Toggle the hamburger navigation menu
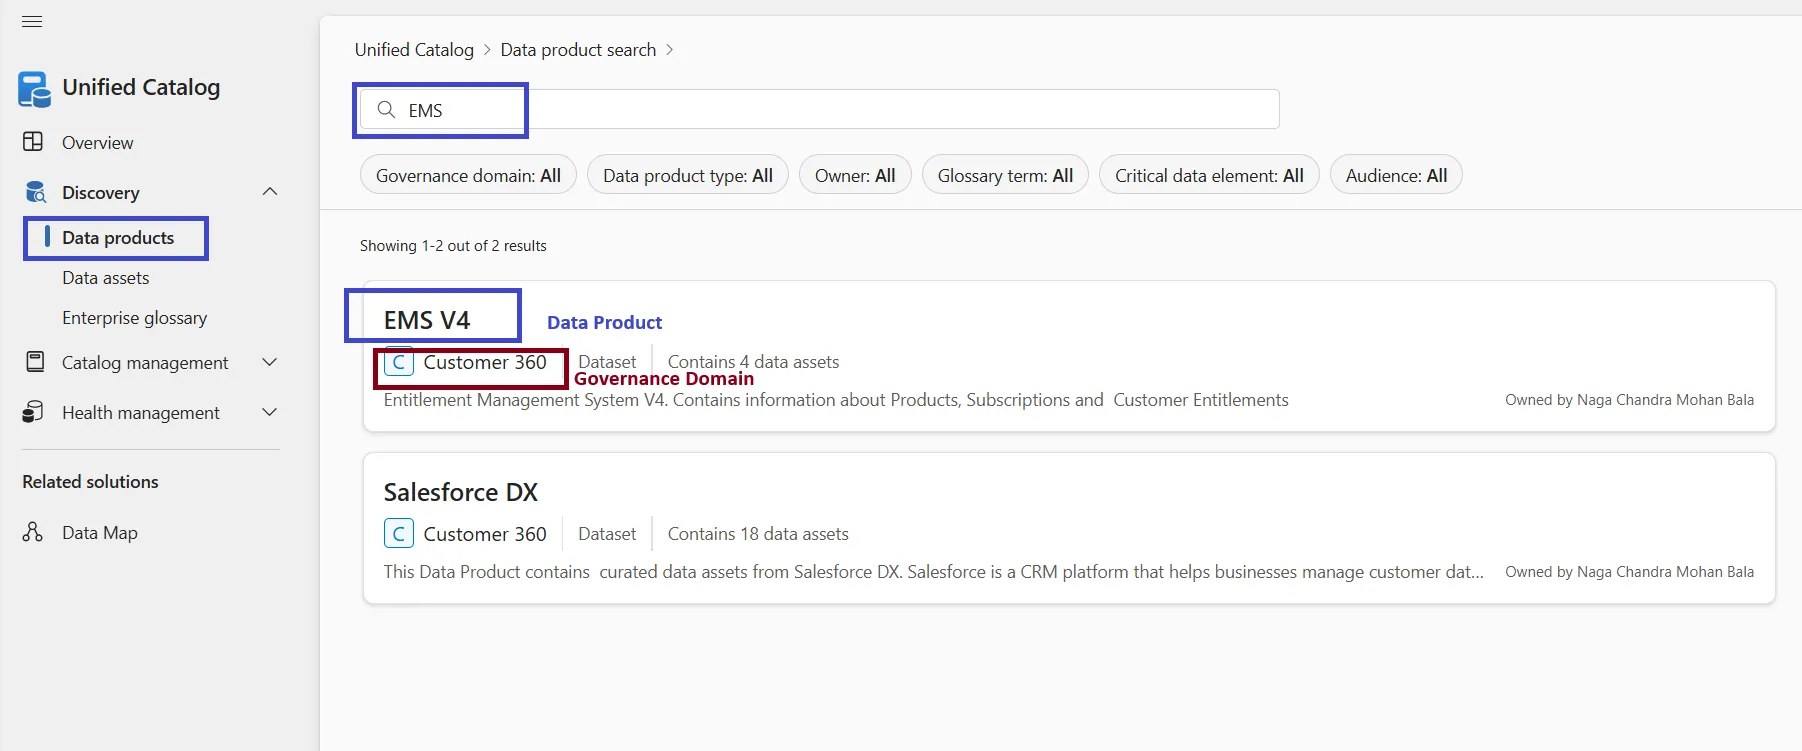Image resolution: width=1802 pixels, height=751 pixels. pyautogui.click(x=32, y=21)
